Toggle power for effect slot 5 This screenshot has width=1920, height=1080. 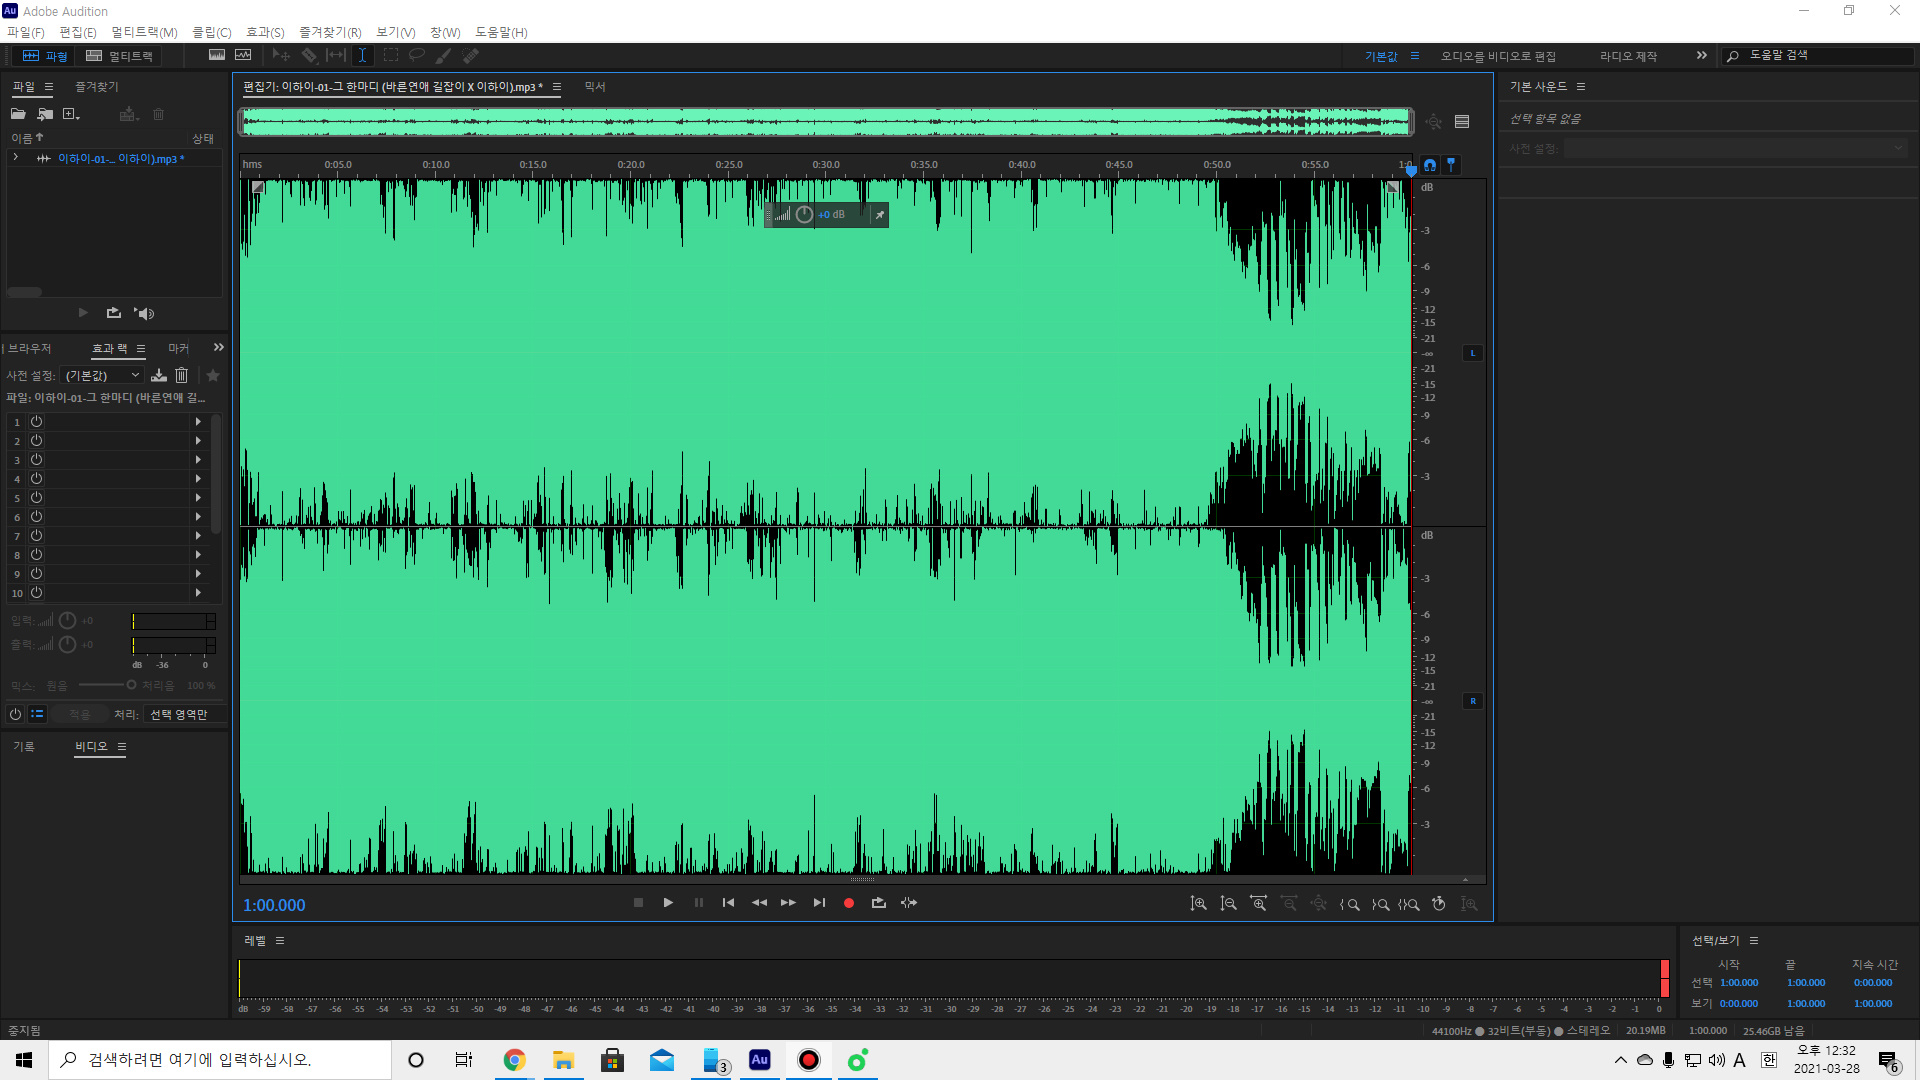click(x=36, y=498)
